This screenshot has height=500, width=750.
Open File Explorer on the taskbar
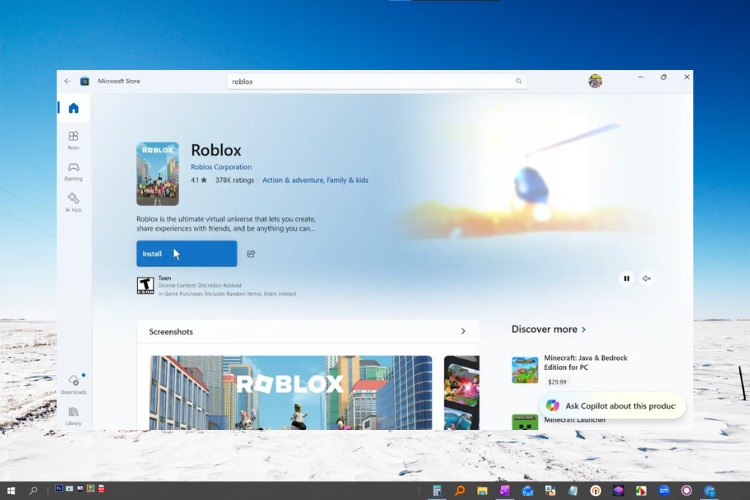(x=482, y=490)
